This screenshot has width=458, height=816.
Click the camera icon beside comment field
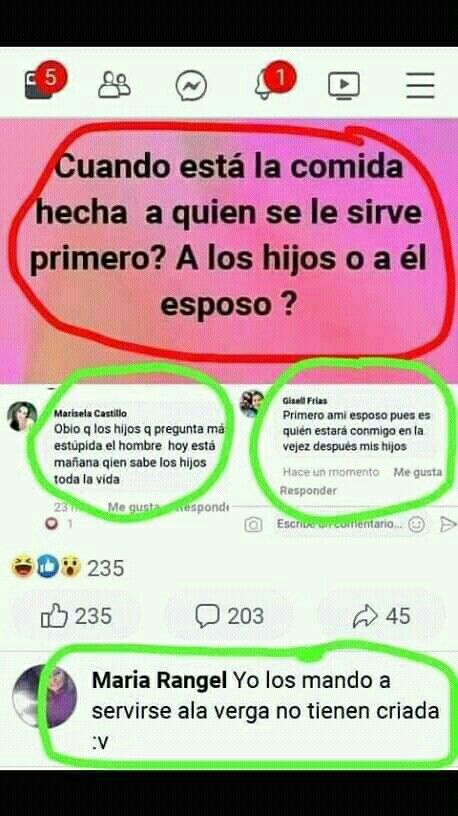coord(253,525)
